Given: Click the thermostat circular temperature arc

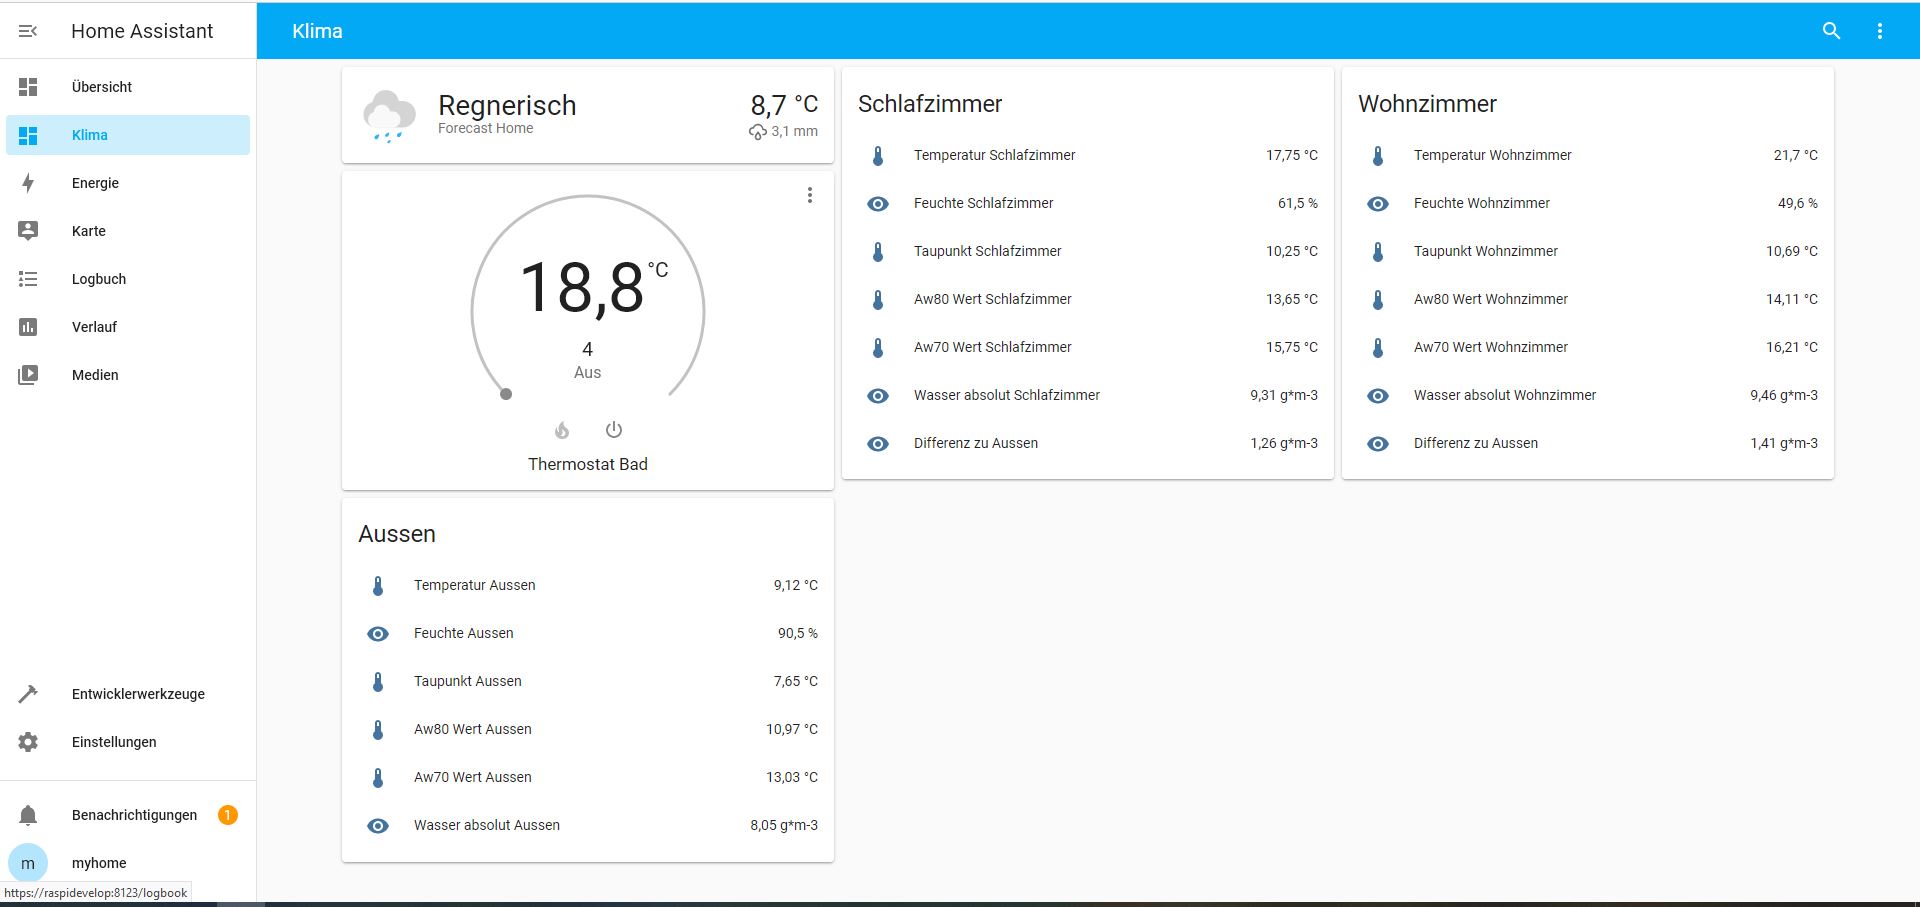Looking at the screenshot, I should (588, 197).
